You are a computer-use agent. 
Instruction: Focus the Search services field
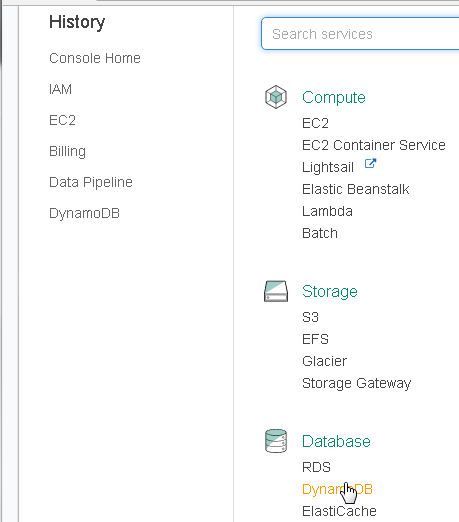pyautogui.click(x=360, y=34)
